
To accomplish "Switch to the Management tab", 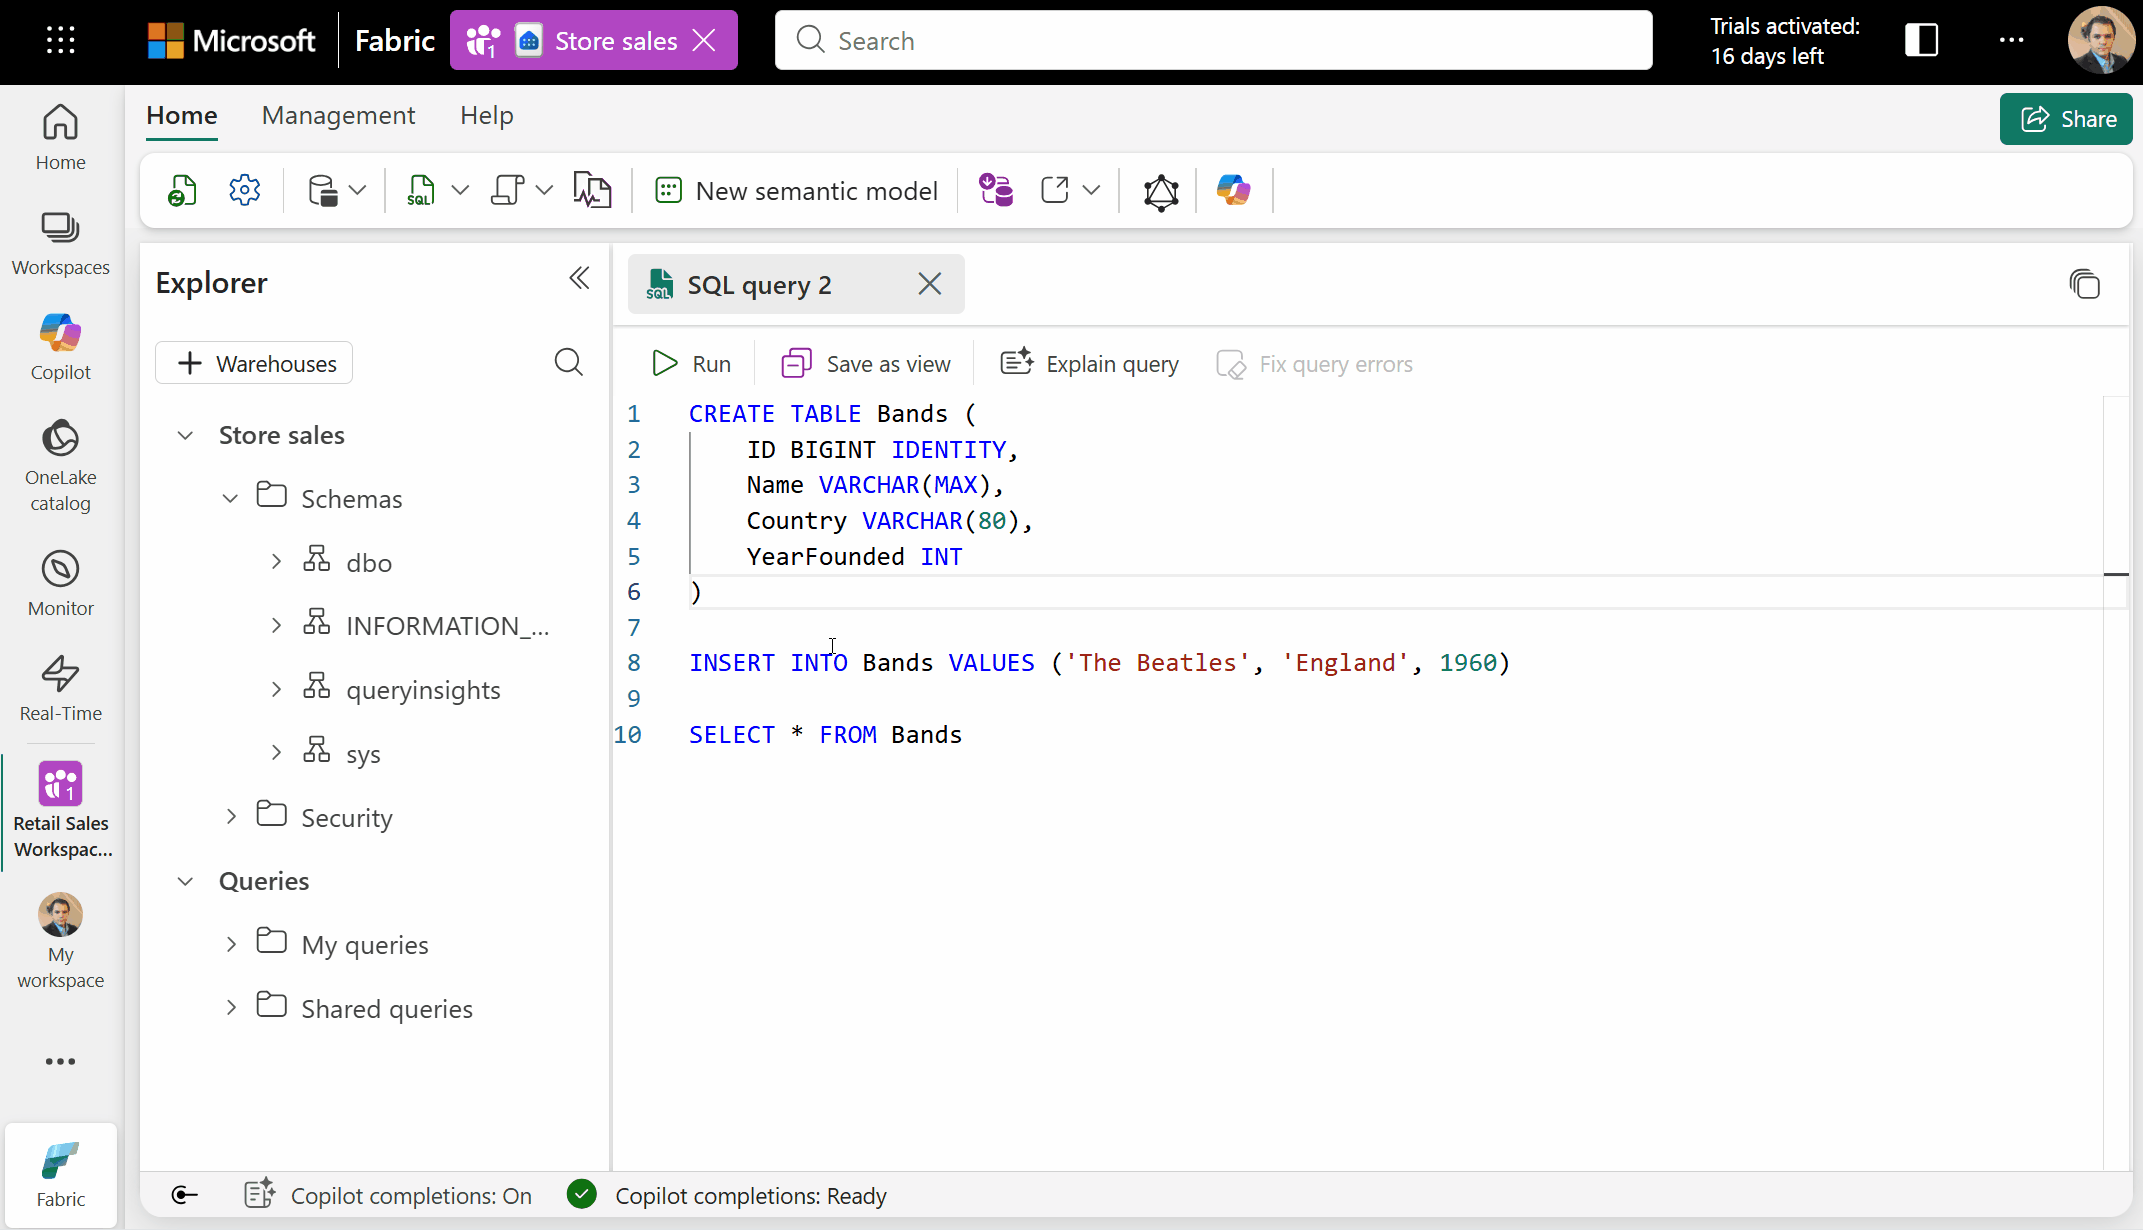I will click(338, 115).
